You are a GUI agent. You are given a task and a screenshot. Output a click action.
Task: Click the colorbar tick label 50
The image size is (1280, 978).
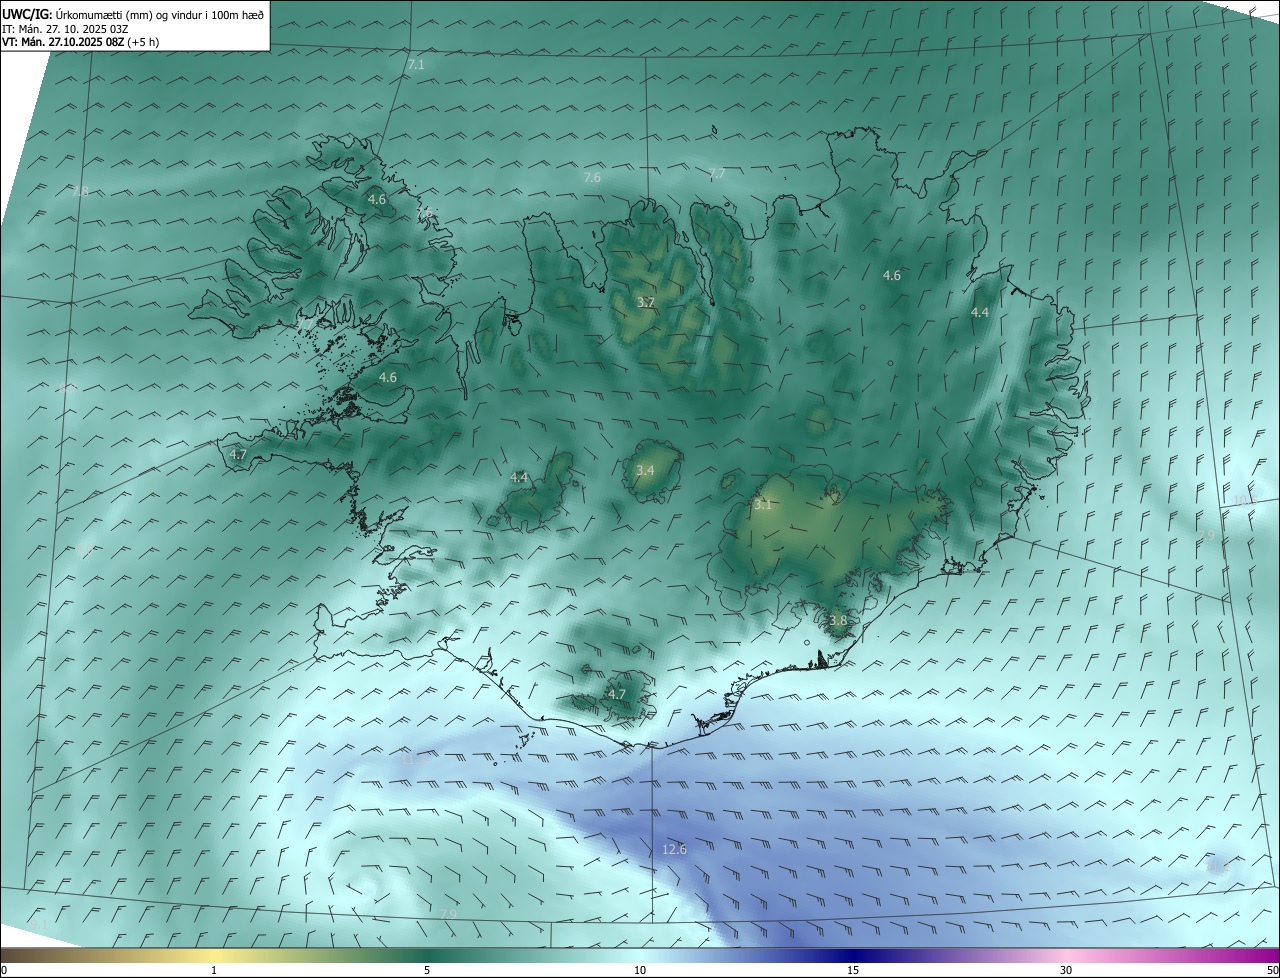click(1272, 970)
